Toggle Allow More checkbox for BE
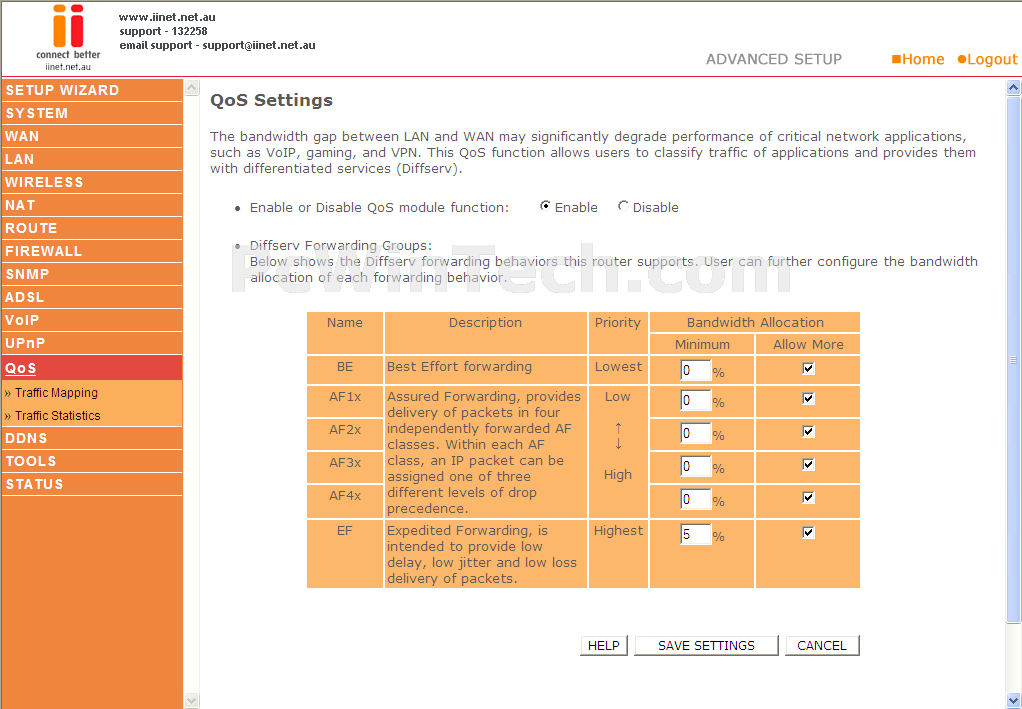The height and width of the screenshot is (709, 1022). tap(808, 369)
